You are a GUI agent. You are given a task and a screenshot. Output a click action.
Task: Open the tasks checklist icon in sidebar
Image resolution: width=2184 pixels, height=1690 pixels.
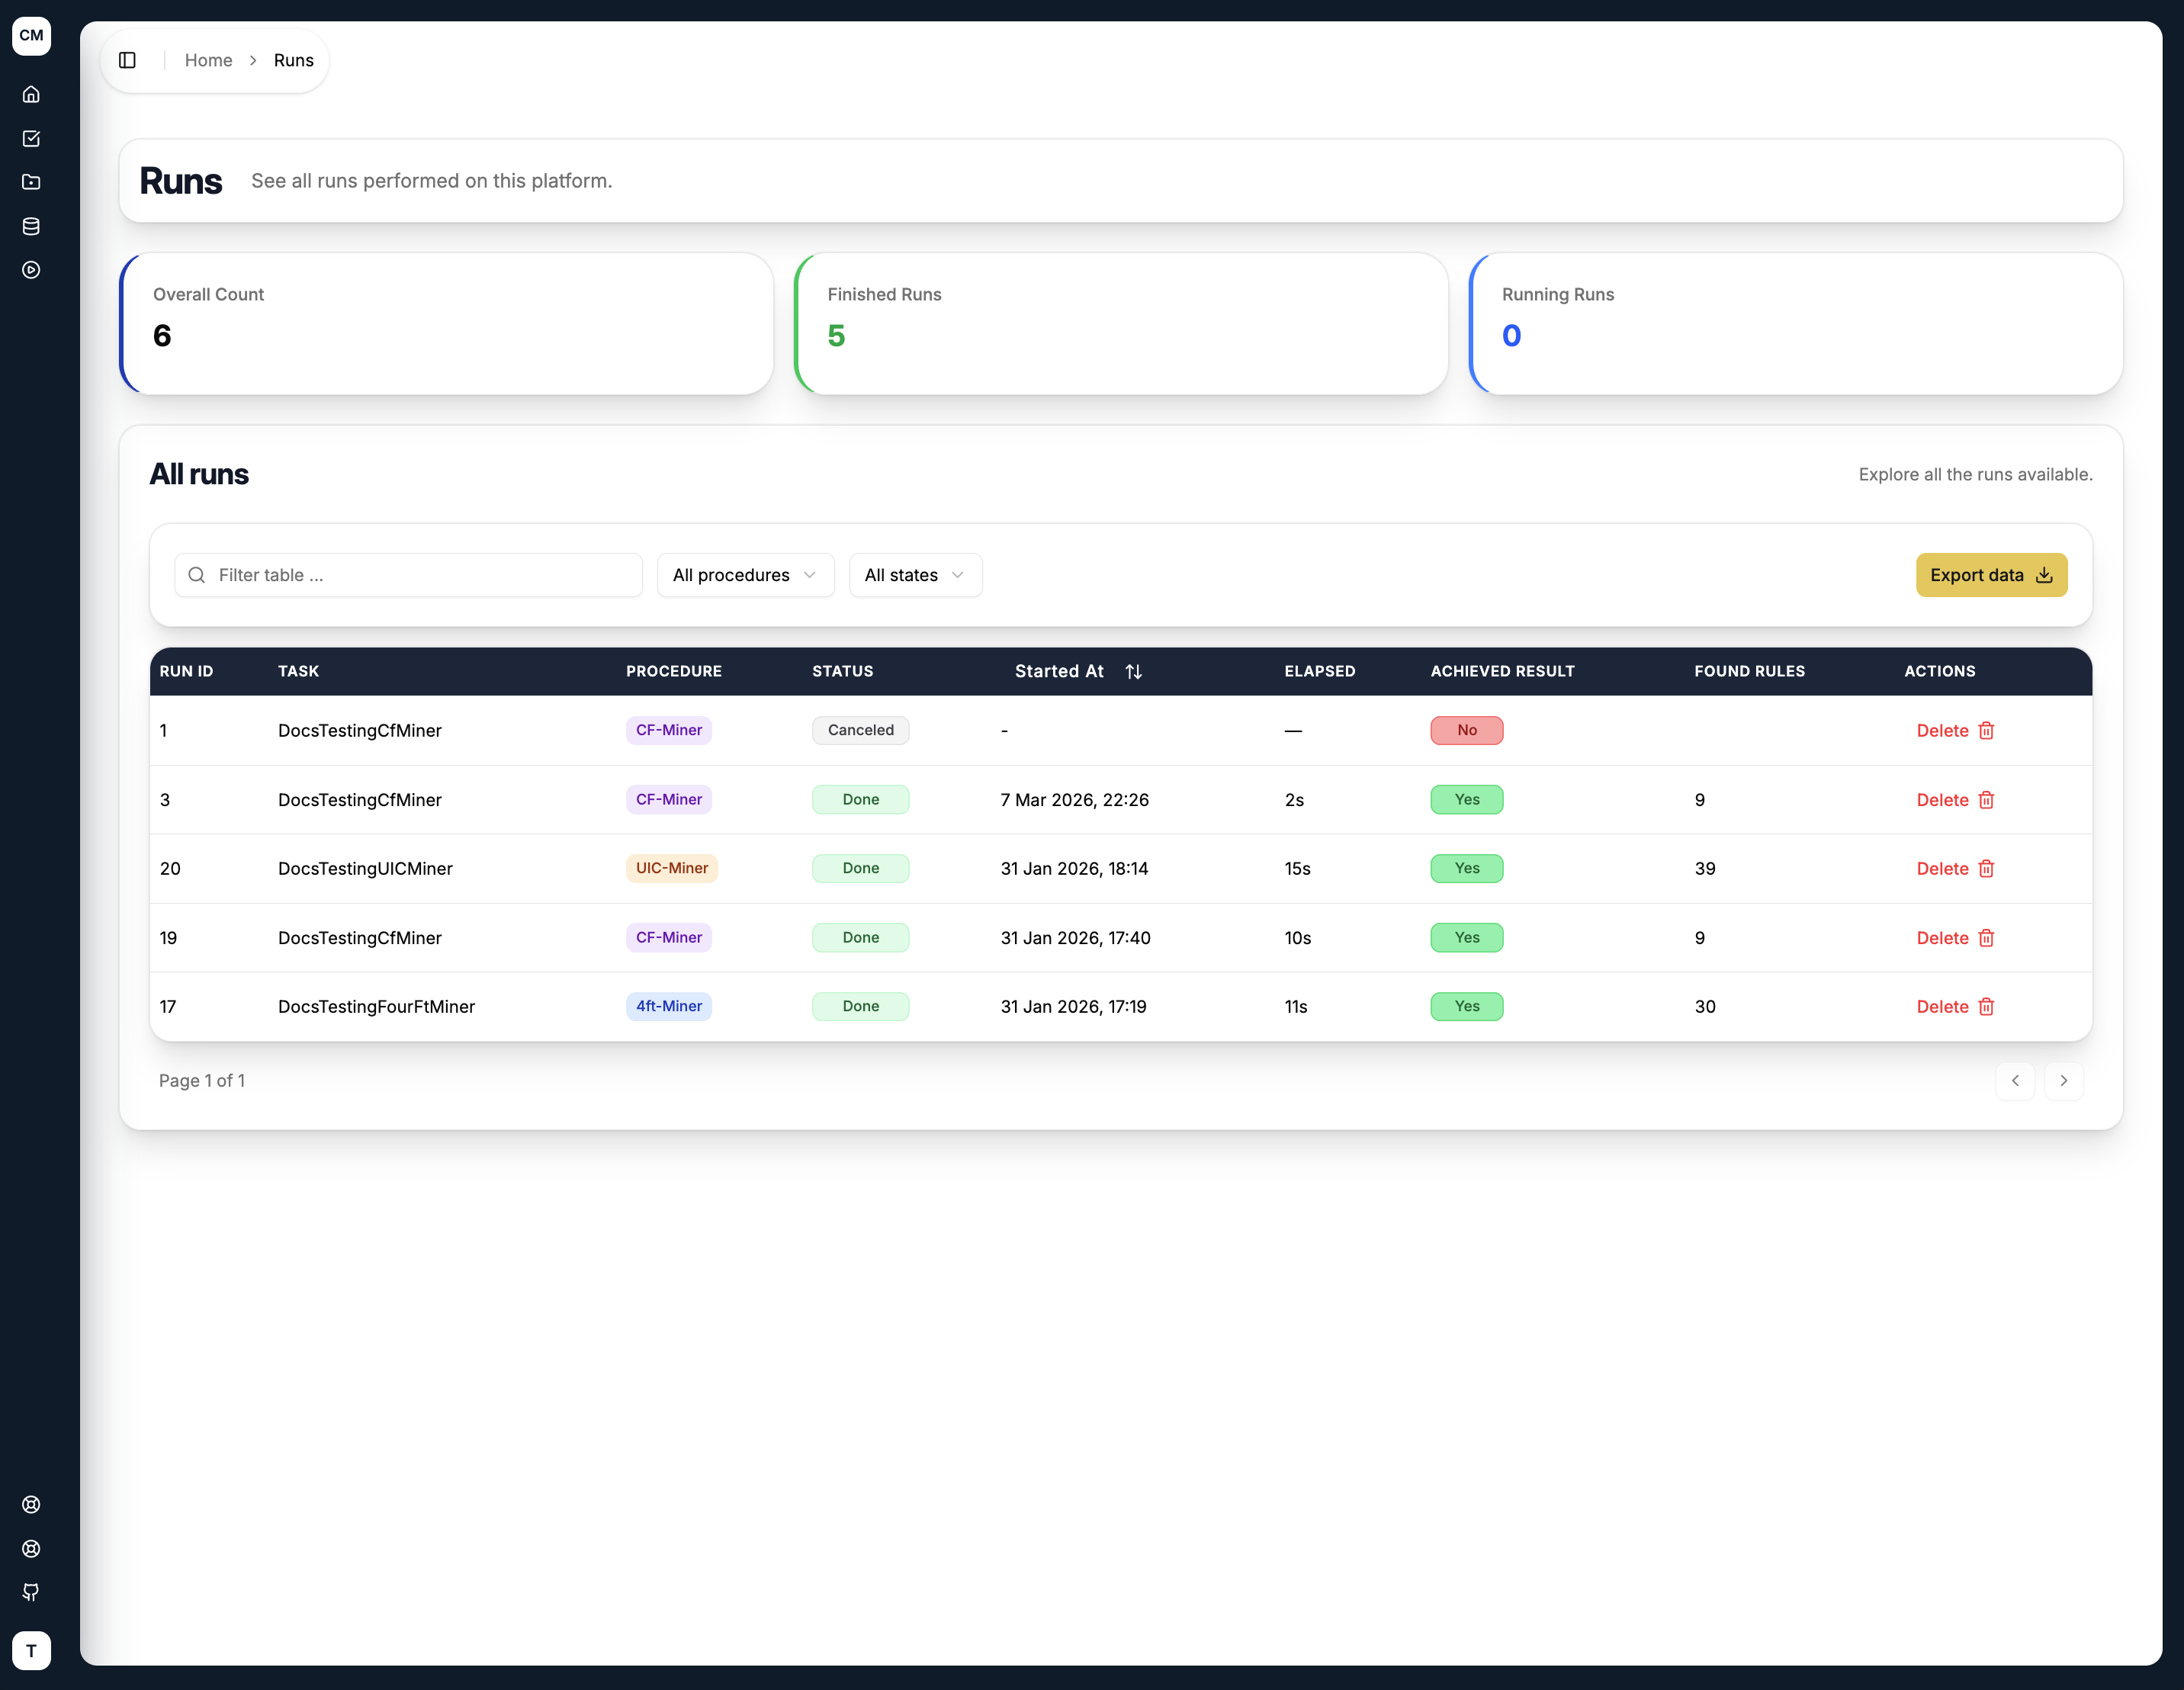[x=31, y=138]
